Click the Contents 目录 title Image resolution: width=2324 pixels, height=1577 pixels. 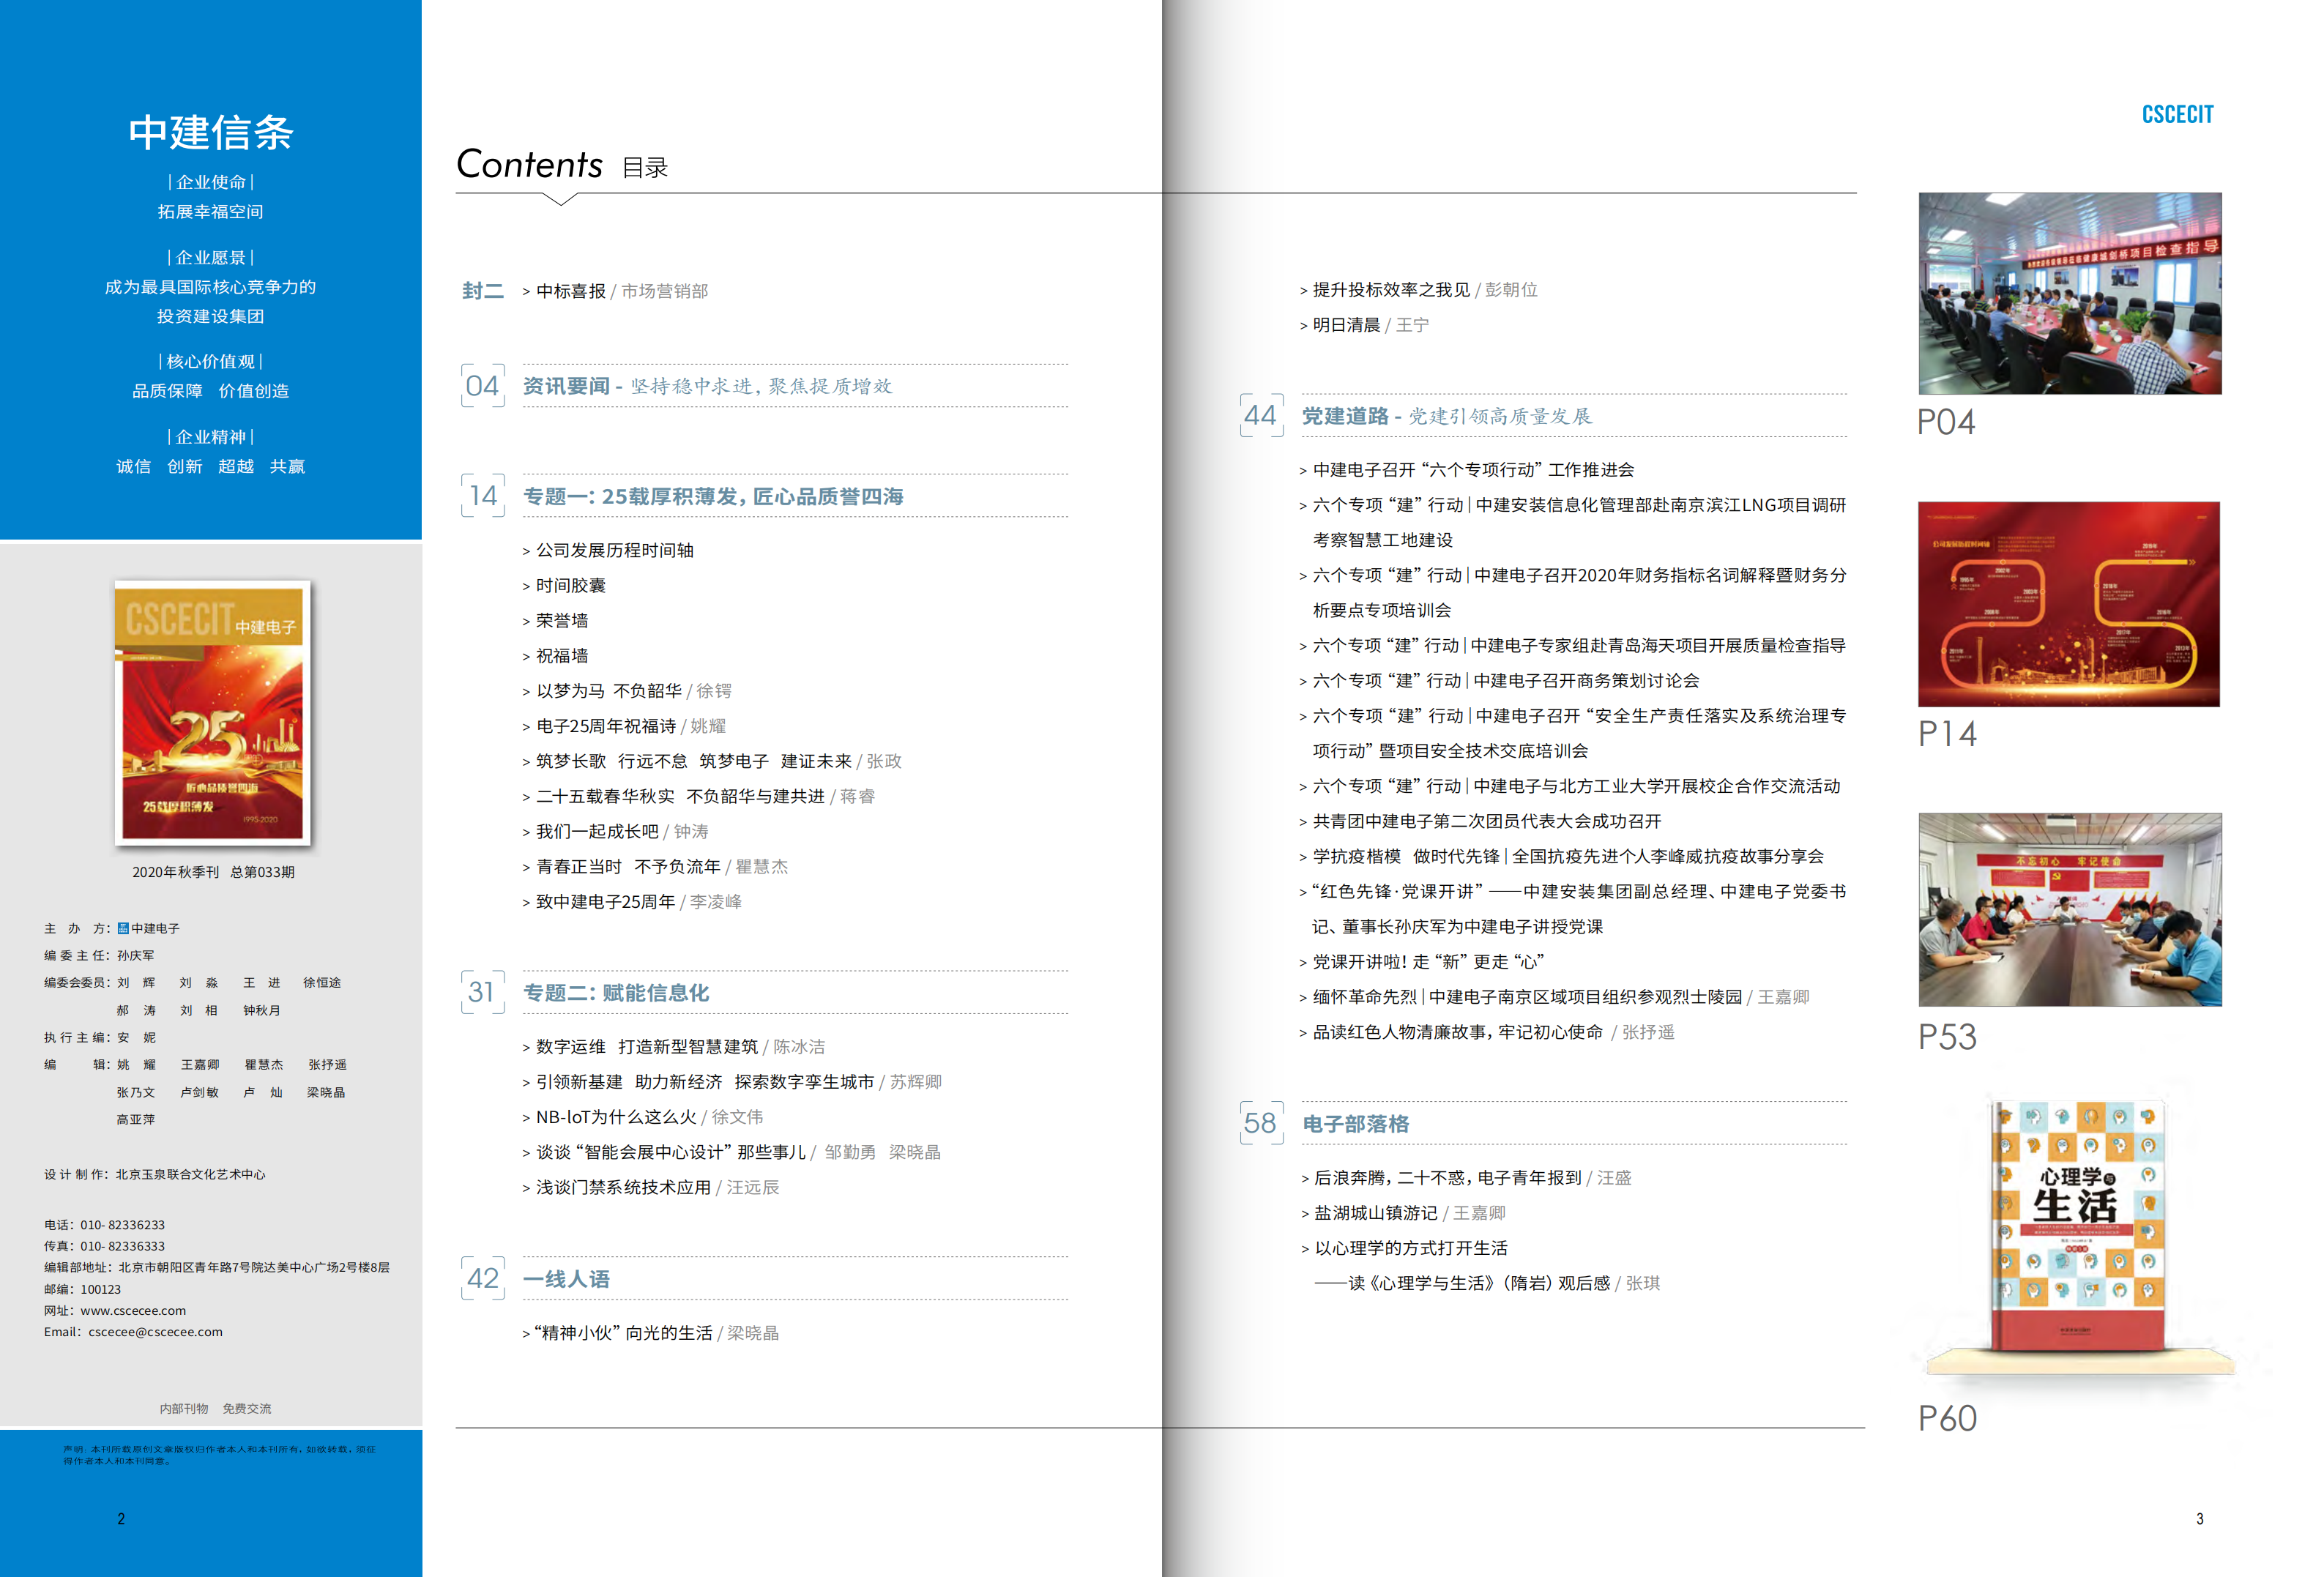pos(562,165)
